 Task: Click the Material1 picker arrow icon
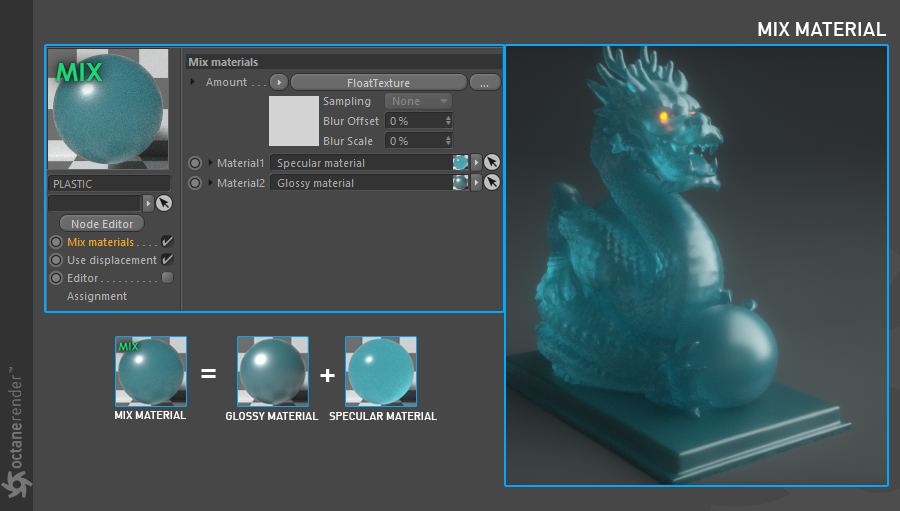point(492,162)
